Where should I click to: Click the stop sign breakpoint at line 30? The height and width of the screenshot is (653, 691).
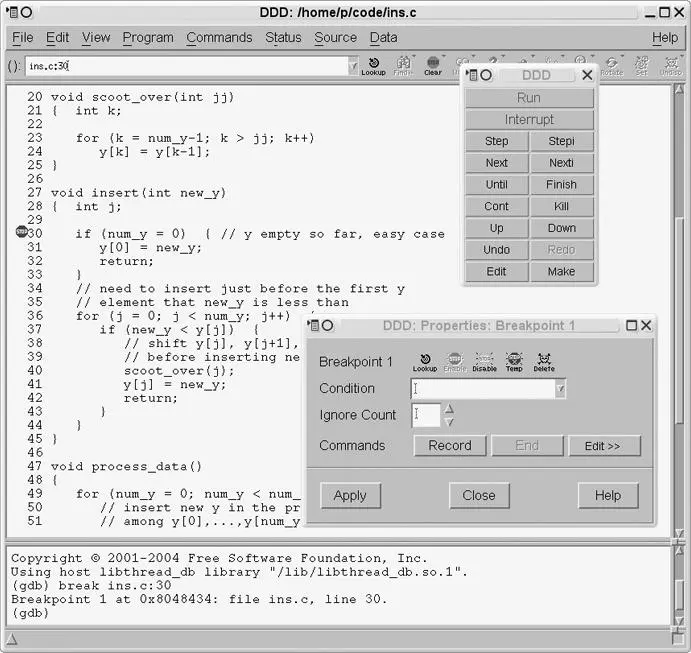[22, 233]
